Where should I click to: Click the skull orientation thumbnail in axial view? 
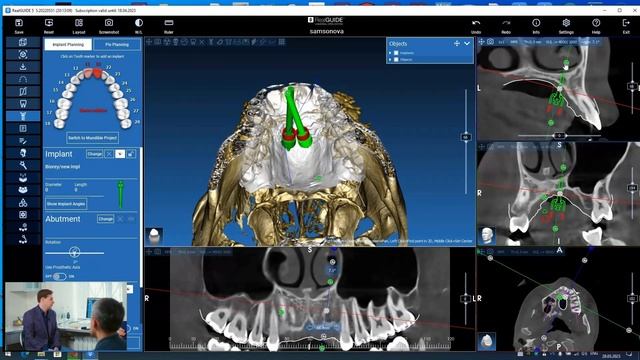487,341
